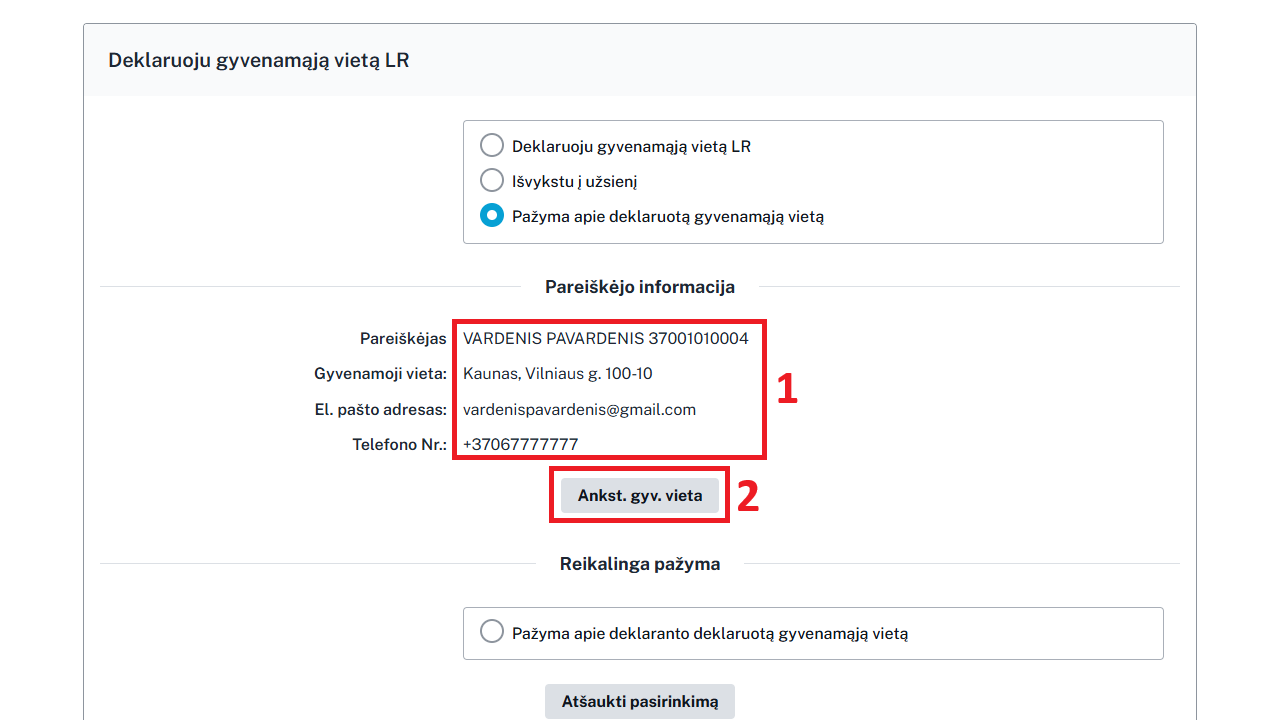Viewport: 1280px width, 720px height.
Task: Click the red annotation number 2
Action: pos(748,497)
